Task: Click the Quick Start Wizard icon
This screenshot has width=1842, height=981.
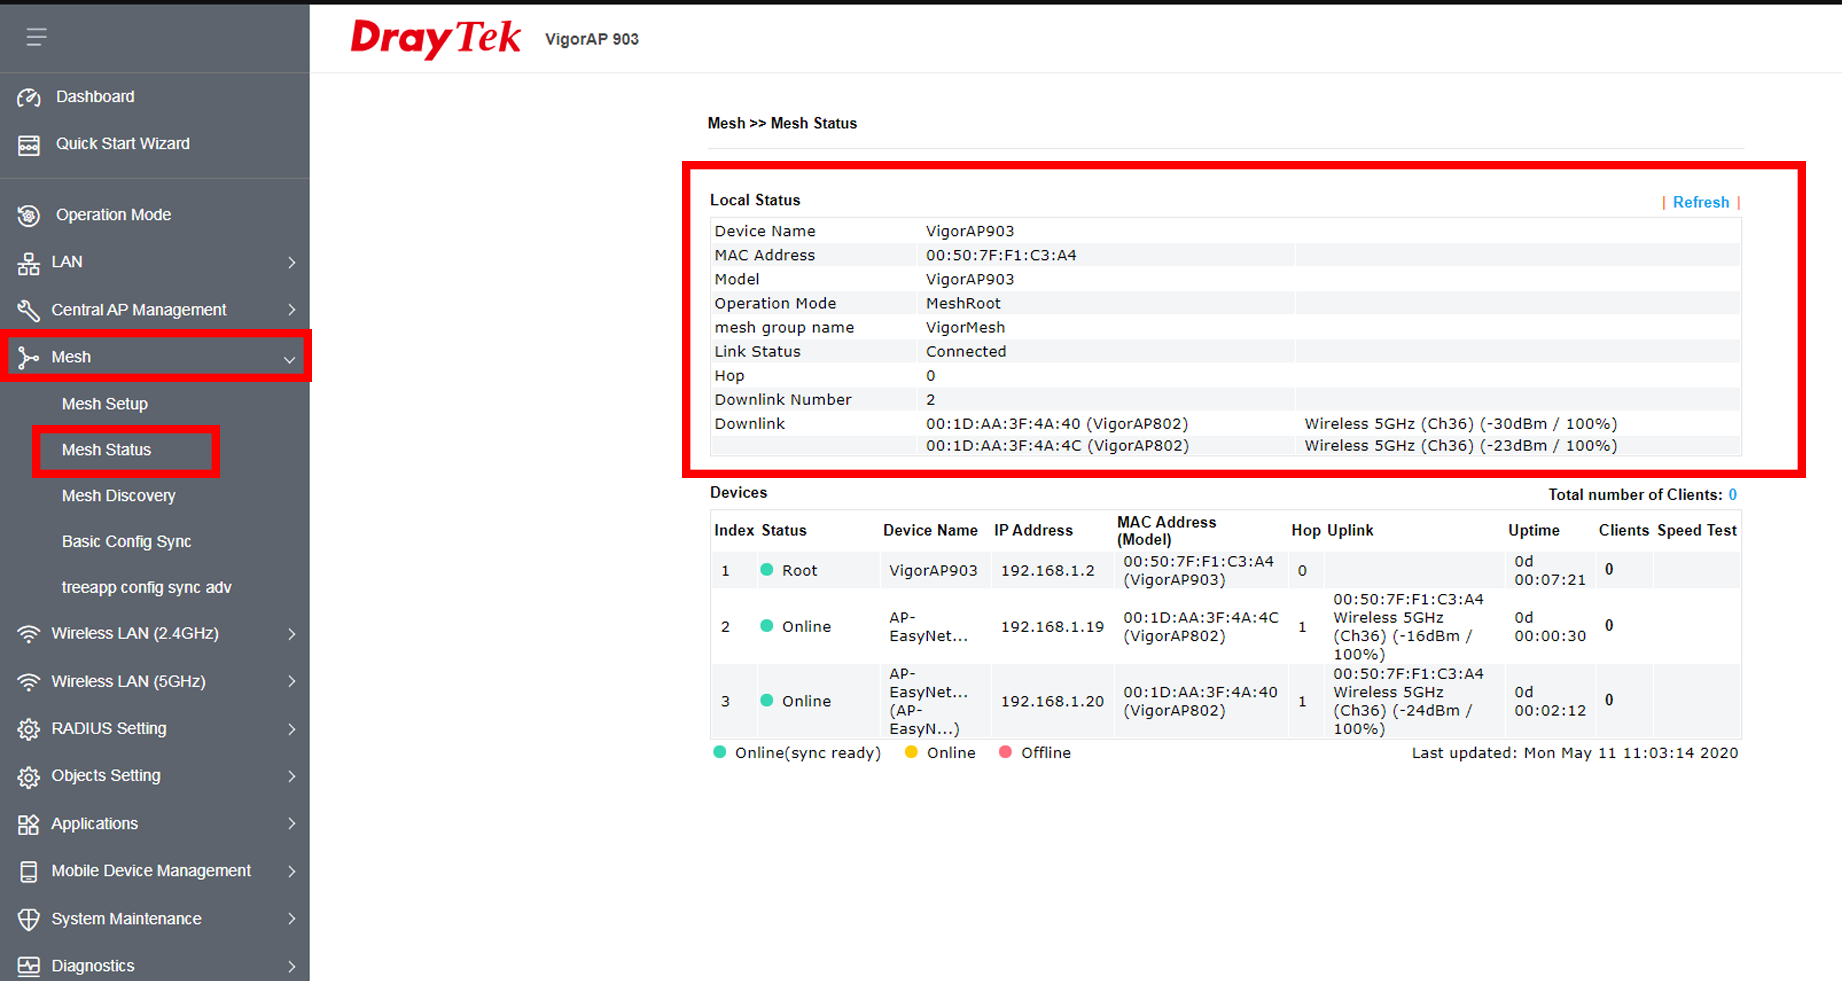Action: point(29,145)
